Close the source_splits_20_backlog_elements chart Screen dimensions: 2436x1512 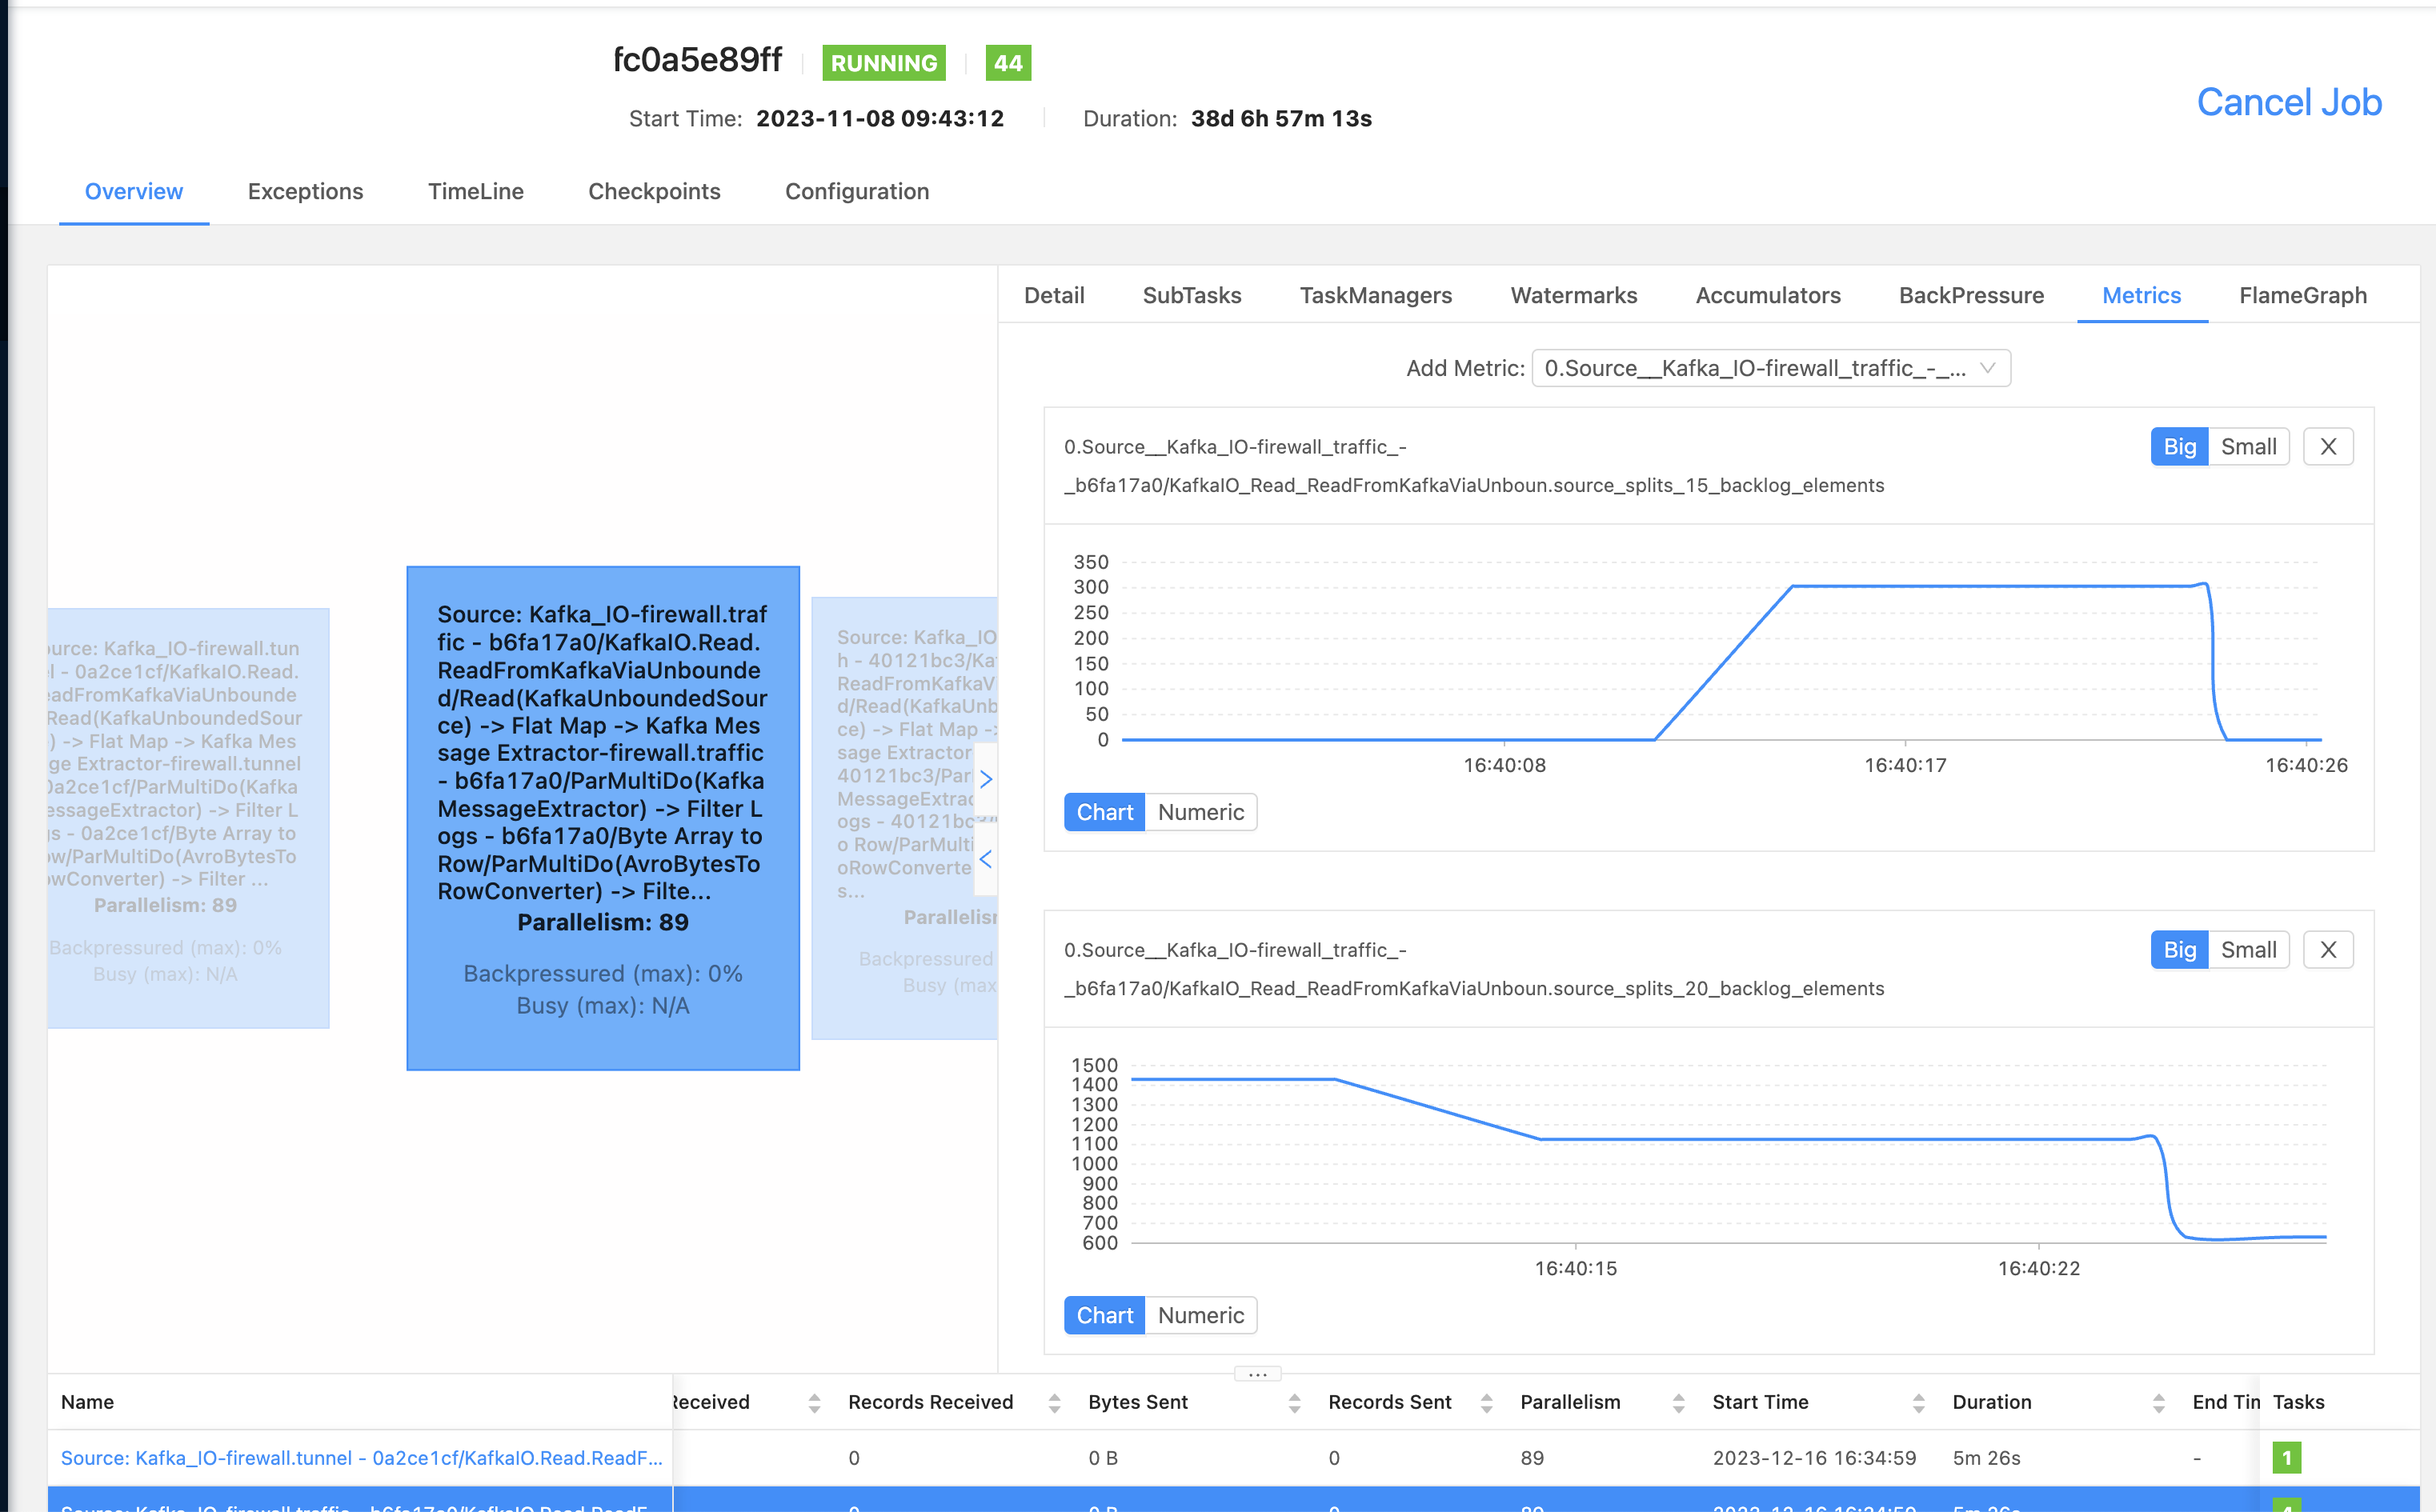click(x=2328, y=949)
